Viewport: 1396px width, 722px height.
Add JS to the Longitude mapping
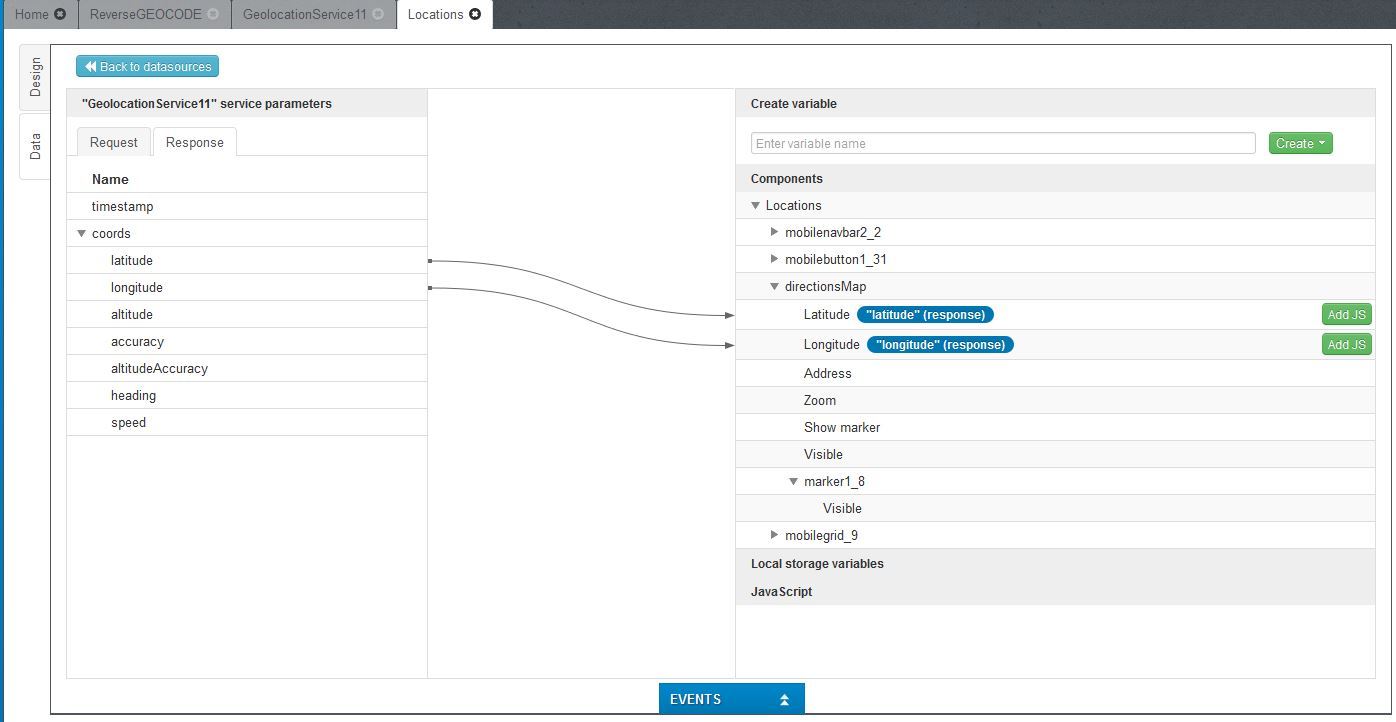pos(1346,345)
